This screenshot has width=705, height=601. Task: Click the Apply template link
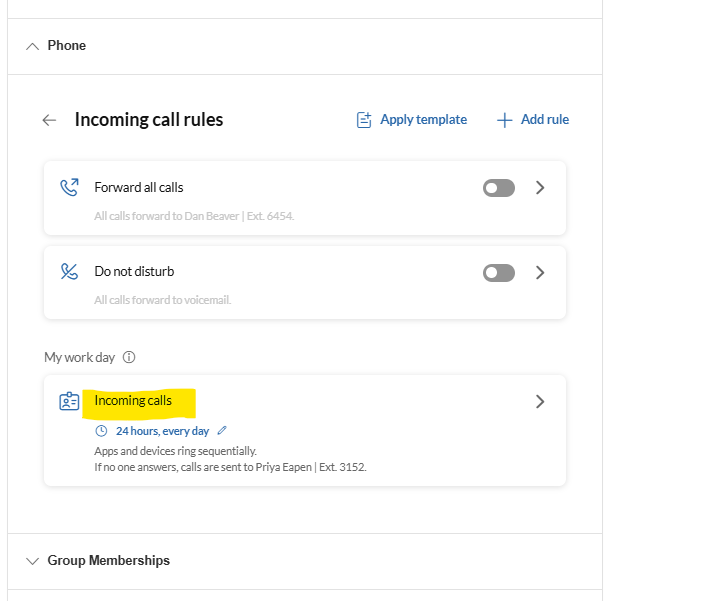pos(424,120)
